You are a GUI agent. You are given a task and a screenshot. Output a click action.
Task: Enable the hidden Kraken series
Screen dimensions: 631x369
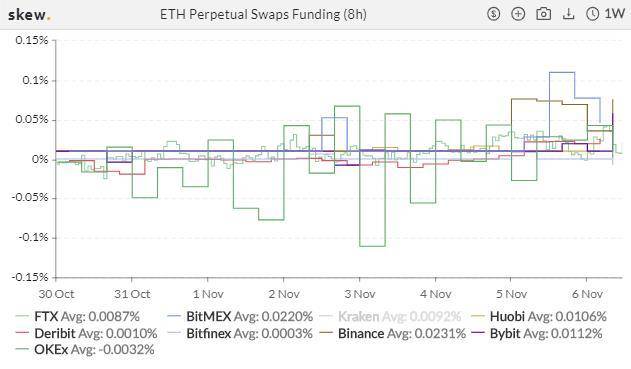tap(390, 316)
